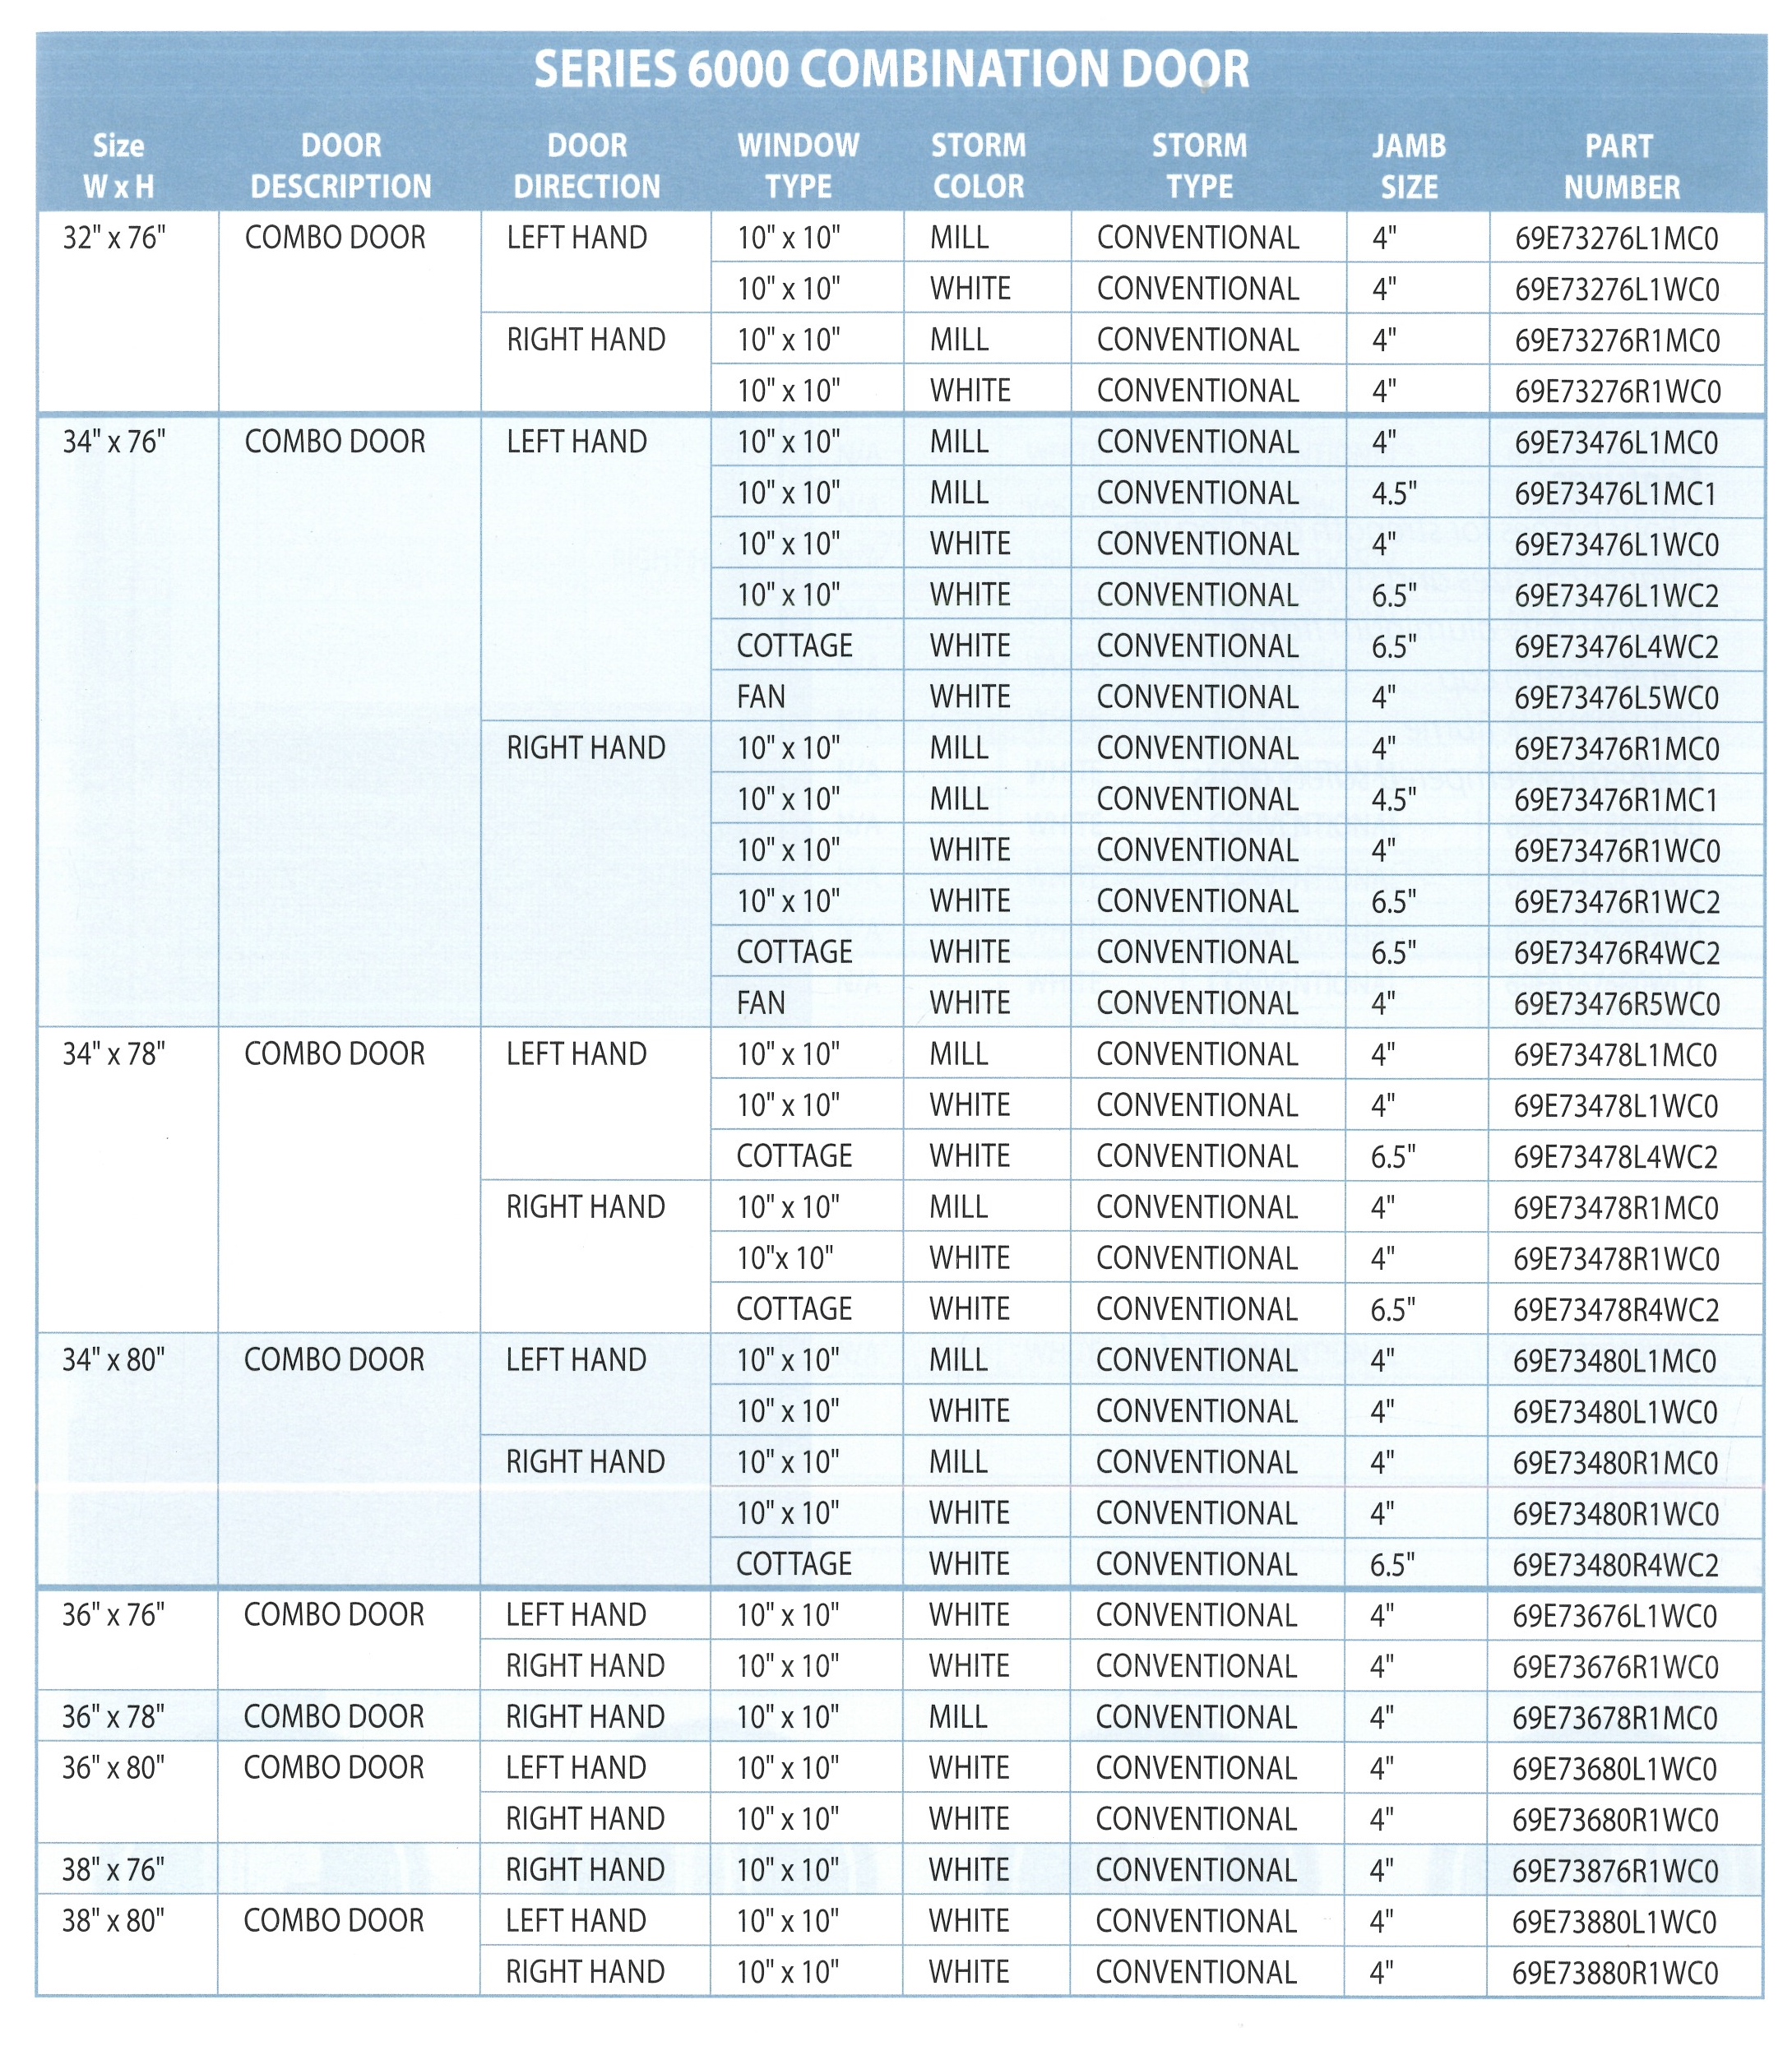The image size is (1792, 2046).
Task: Click the DOOR DESCRIPTION column header
Action: [x=341, y=166]
